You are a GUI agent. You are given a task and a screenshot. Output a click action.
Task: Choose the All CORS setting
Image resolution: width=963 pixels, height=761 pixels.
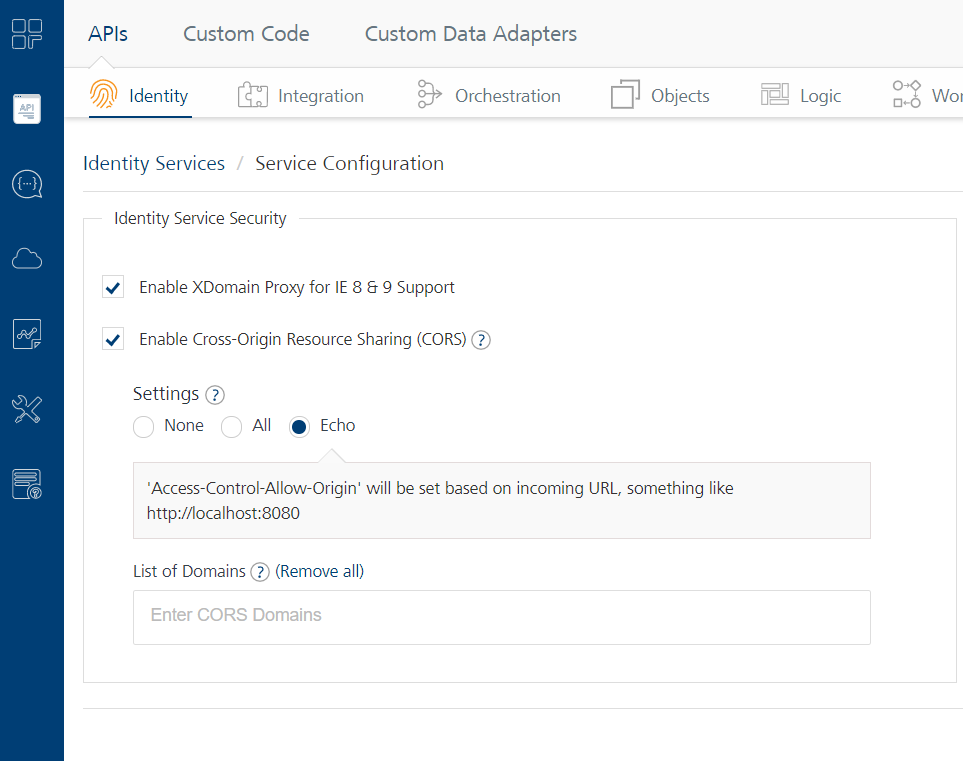(232, 427)
